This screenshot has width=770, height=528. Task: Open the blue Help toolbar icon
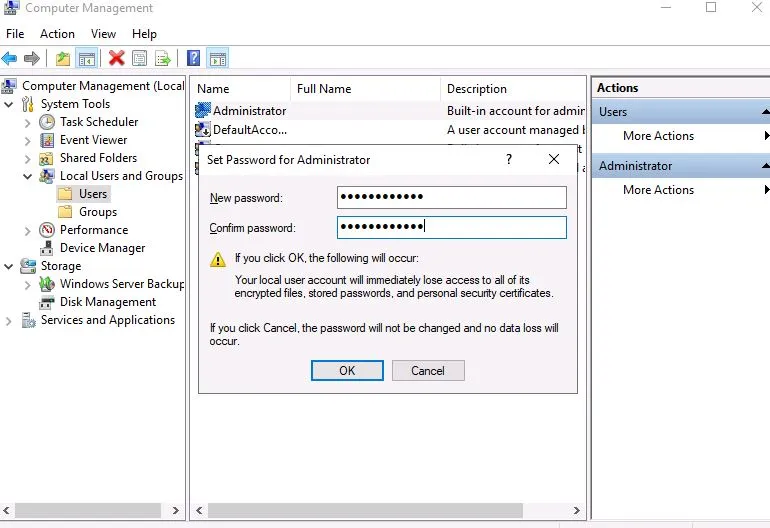(x=193, y=58)
